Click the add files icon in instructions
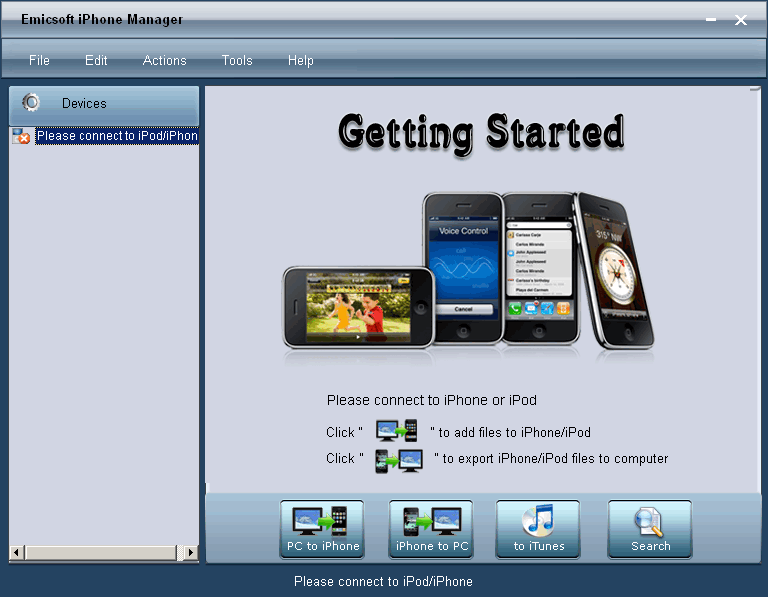Image resolution: width=768 pixels, height=597 pixels. coord(396,431)
